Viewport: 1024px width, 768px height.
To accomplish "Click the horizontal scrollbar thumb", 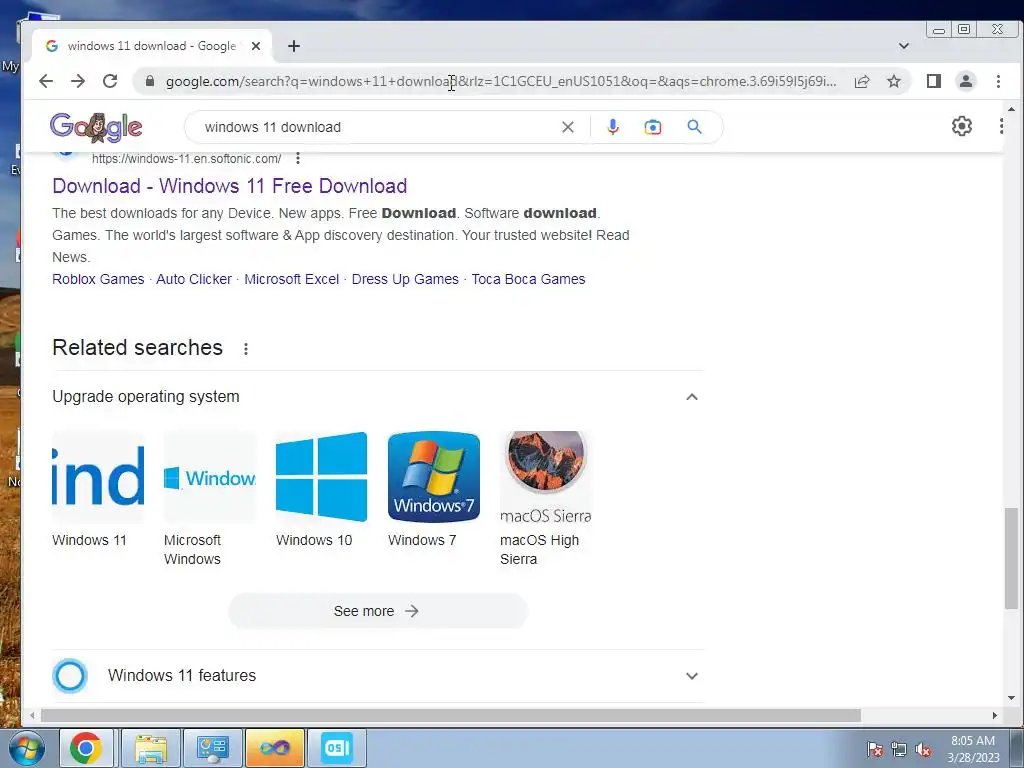I will coord(451,716).
